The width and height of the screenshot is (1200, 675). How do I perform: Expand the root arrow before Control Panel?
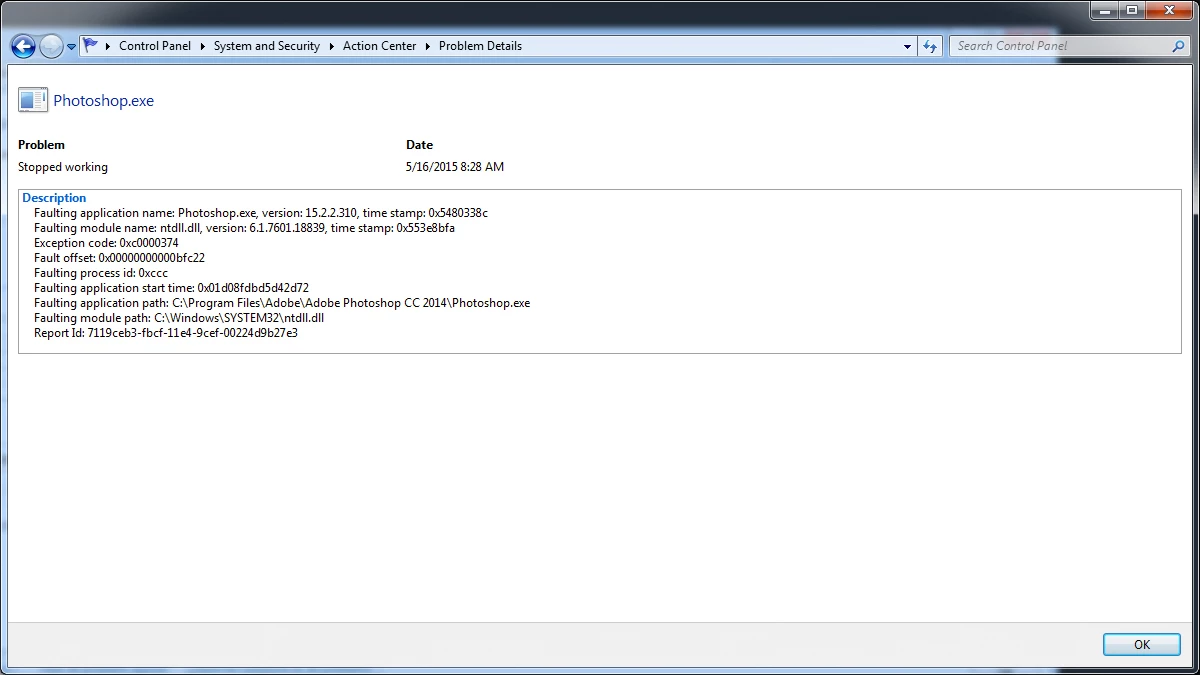coord(108,46)
